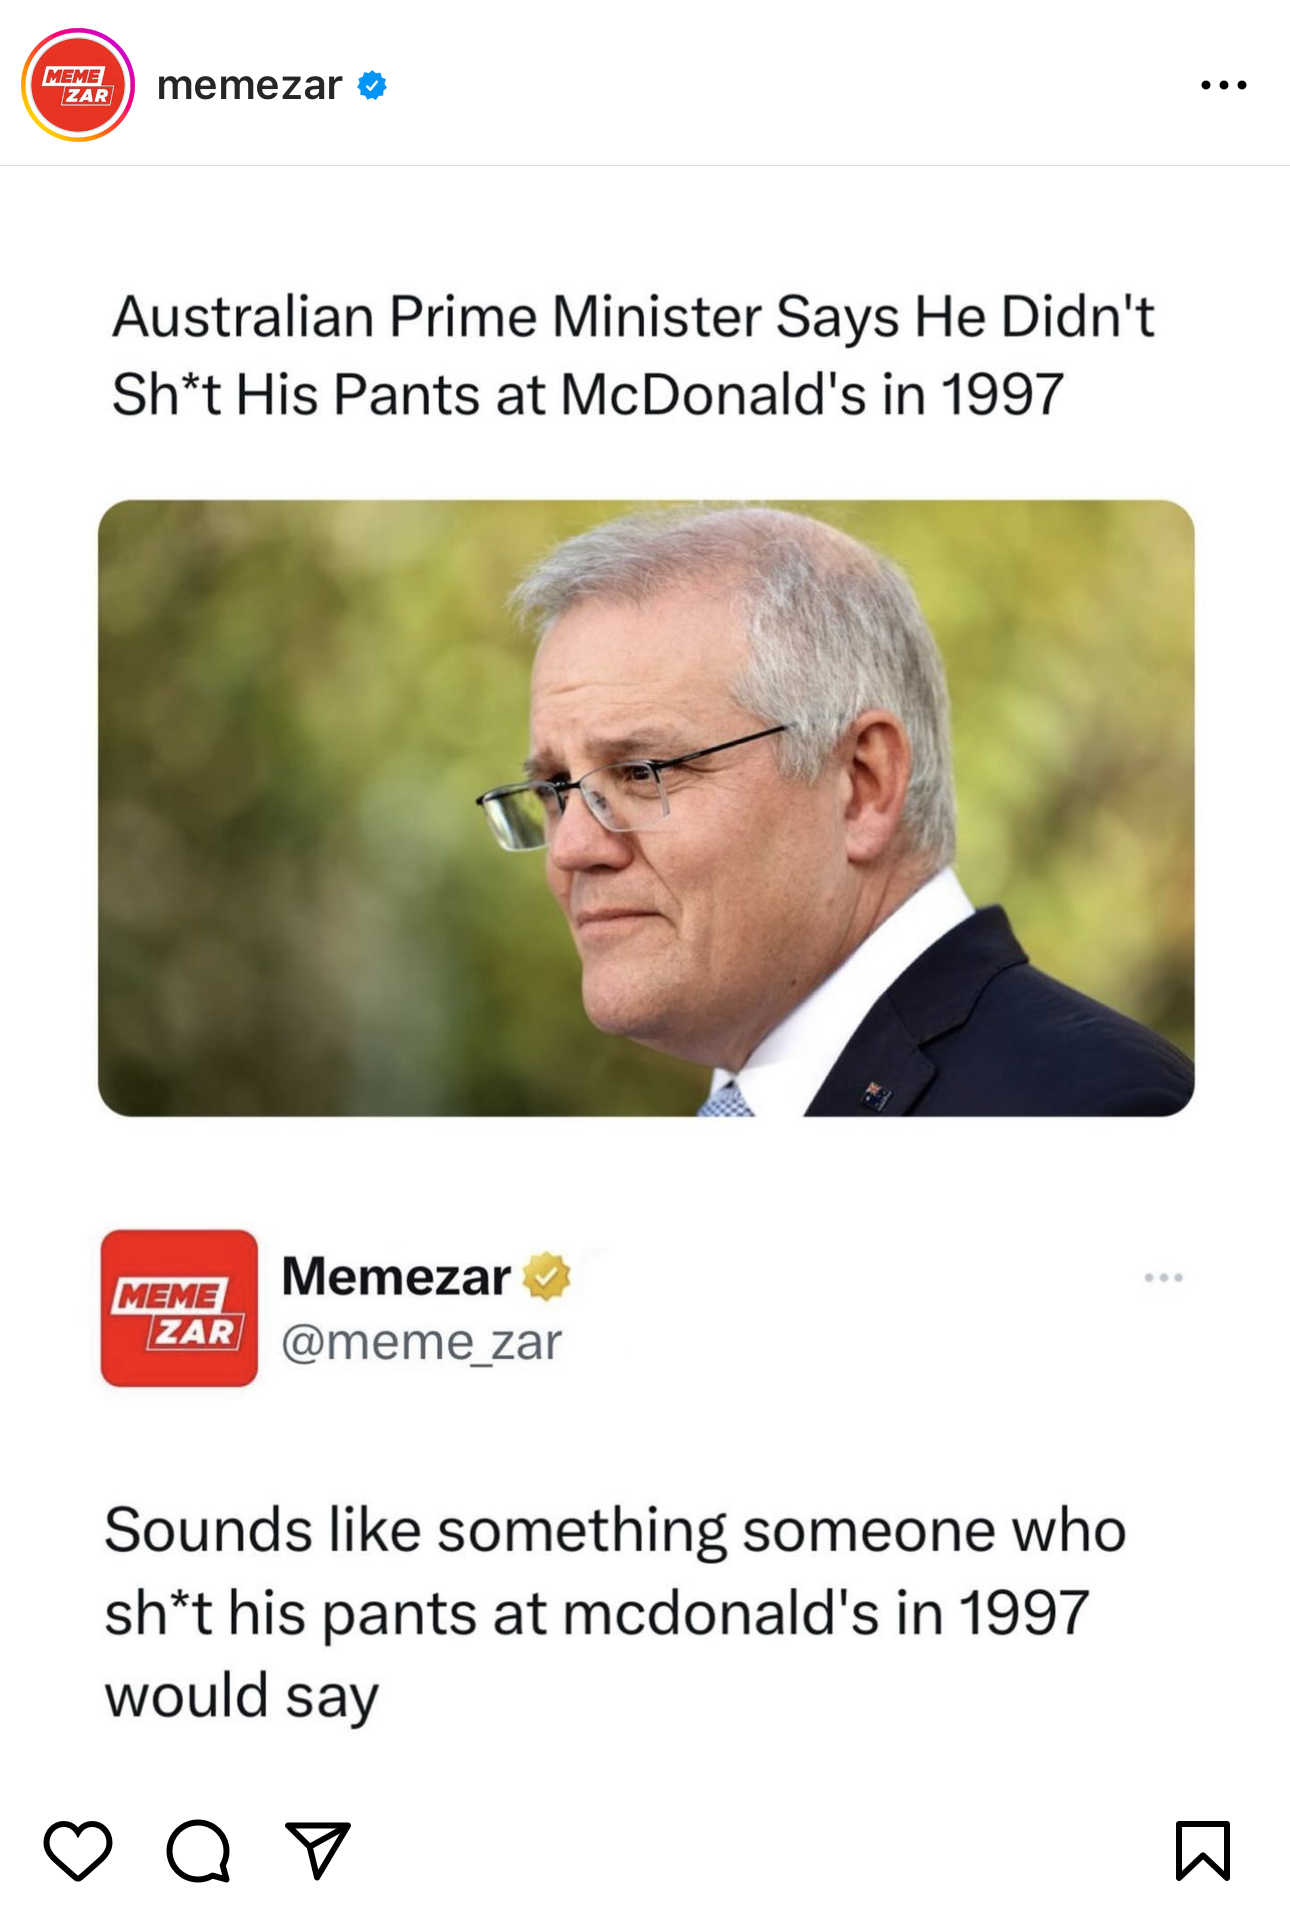Click the photo of the man in glasses
This screenshot has height=1908, width=1290.
(x=646, y=808)
